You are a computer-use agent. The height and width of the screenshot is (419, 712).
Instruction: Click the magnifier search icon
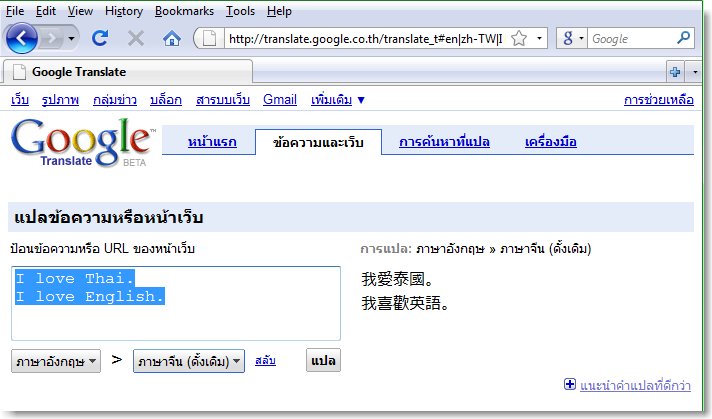click(683, 38)
